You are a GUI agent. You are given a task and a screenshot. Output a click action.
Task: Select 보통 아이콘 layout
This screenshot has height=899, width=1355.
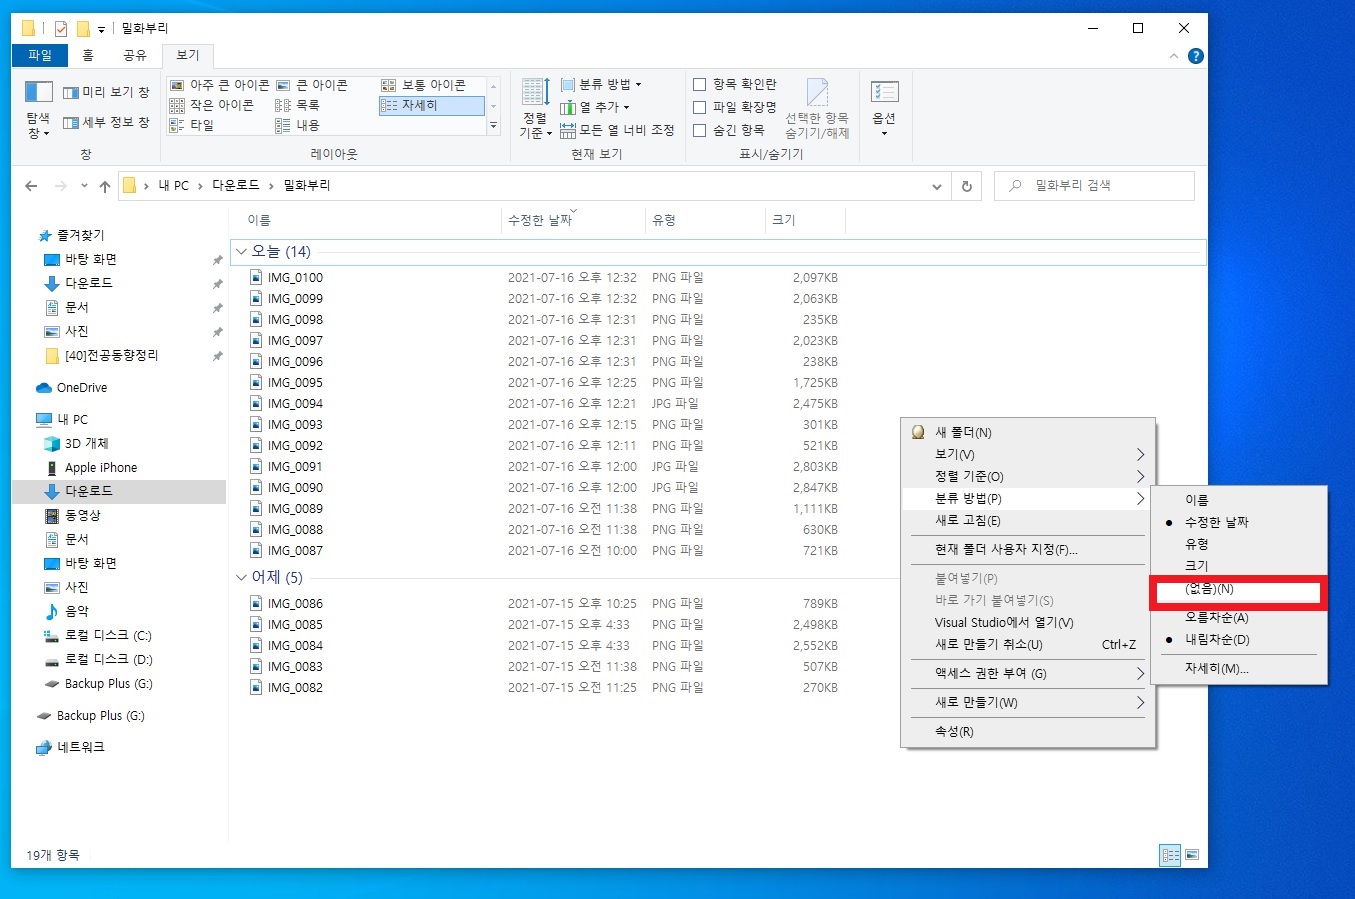pos(424,85)
